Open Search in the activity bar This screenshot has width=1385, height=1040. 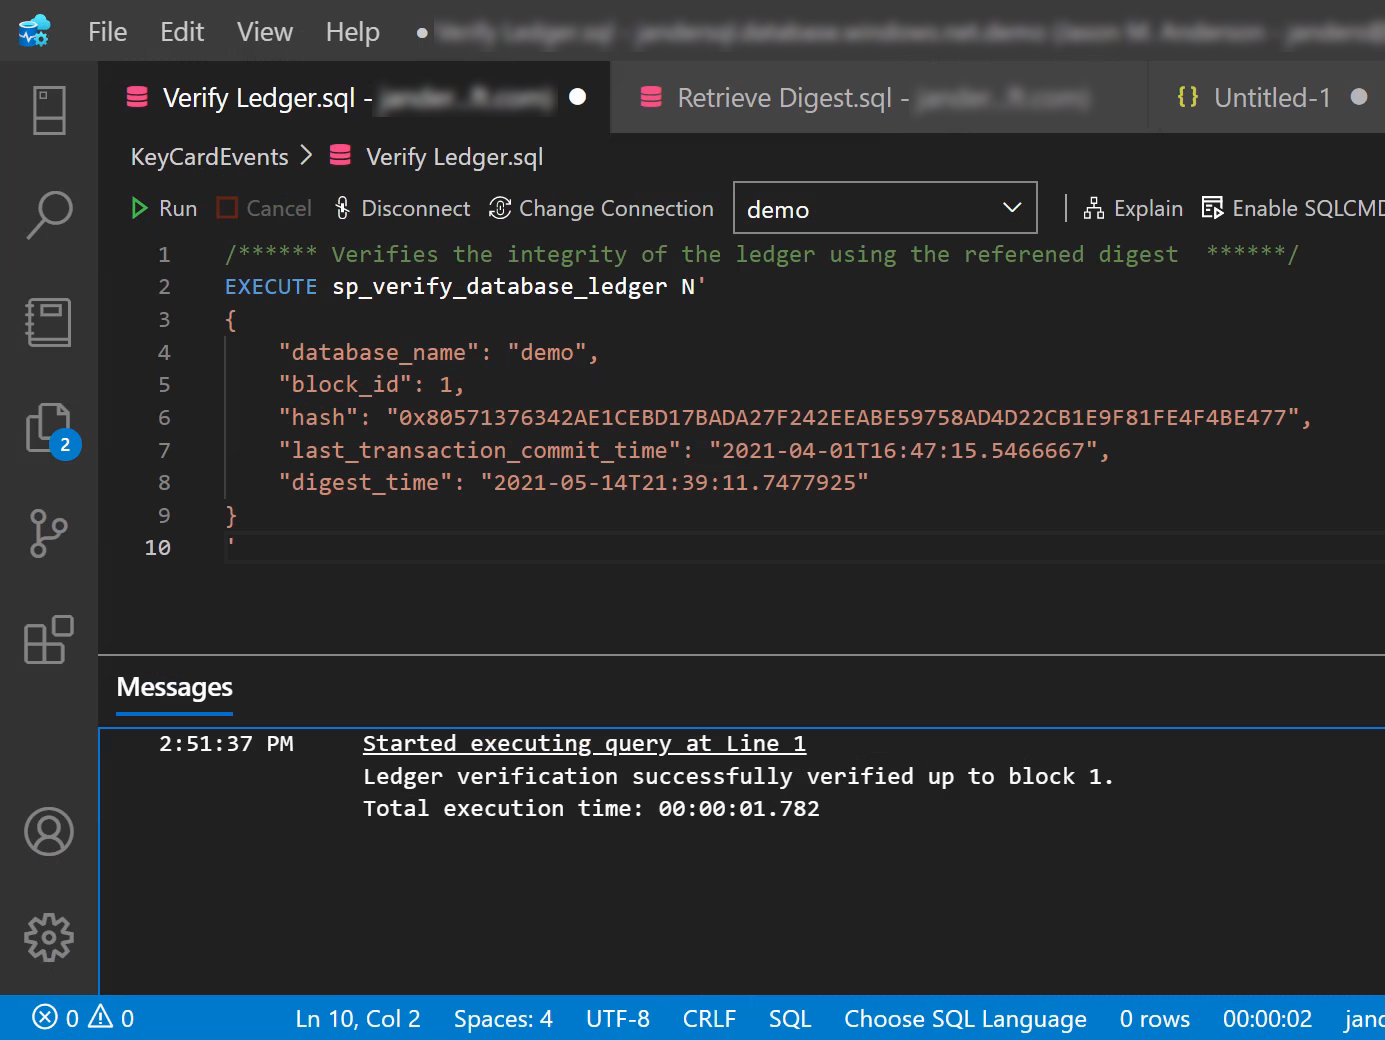(x=46, y=213)
